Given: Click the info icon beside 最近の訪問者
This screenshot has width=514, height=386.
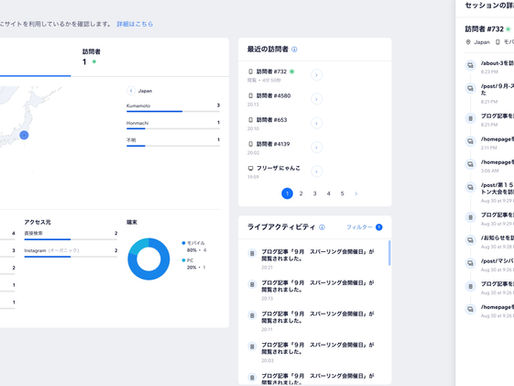Looking at the screenshot, I should coord(294,49).
